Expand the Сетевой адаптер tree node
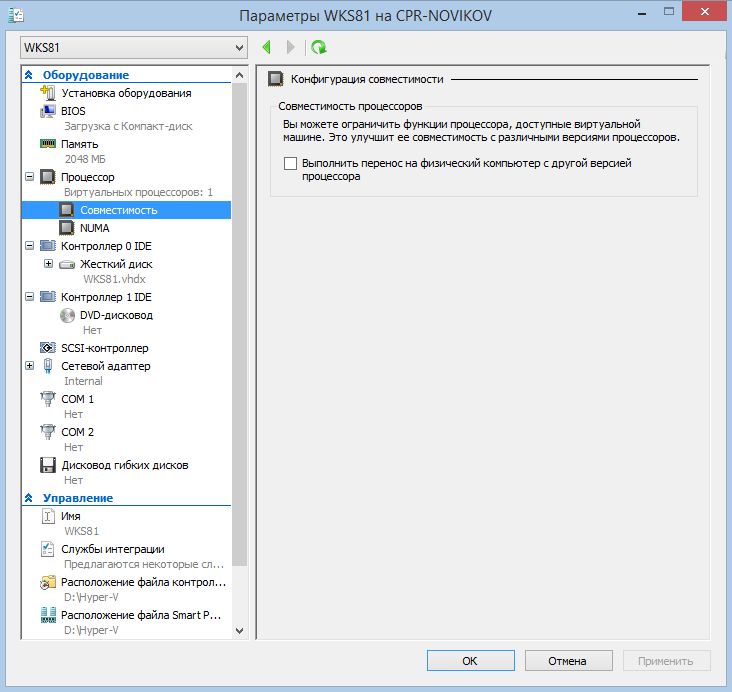732x692 pixels. [x=29, y=366]
